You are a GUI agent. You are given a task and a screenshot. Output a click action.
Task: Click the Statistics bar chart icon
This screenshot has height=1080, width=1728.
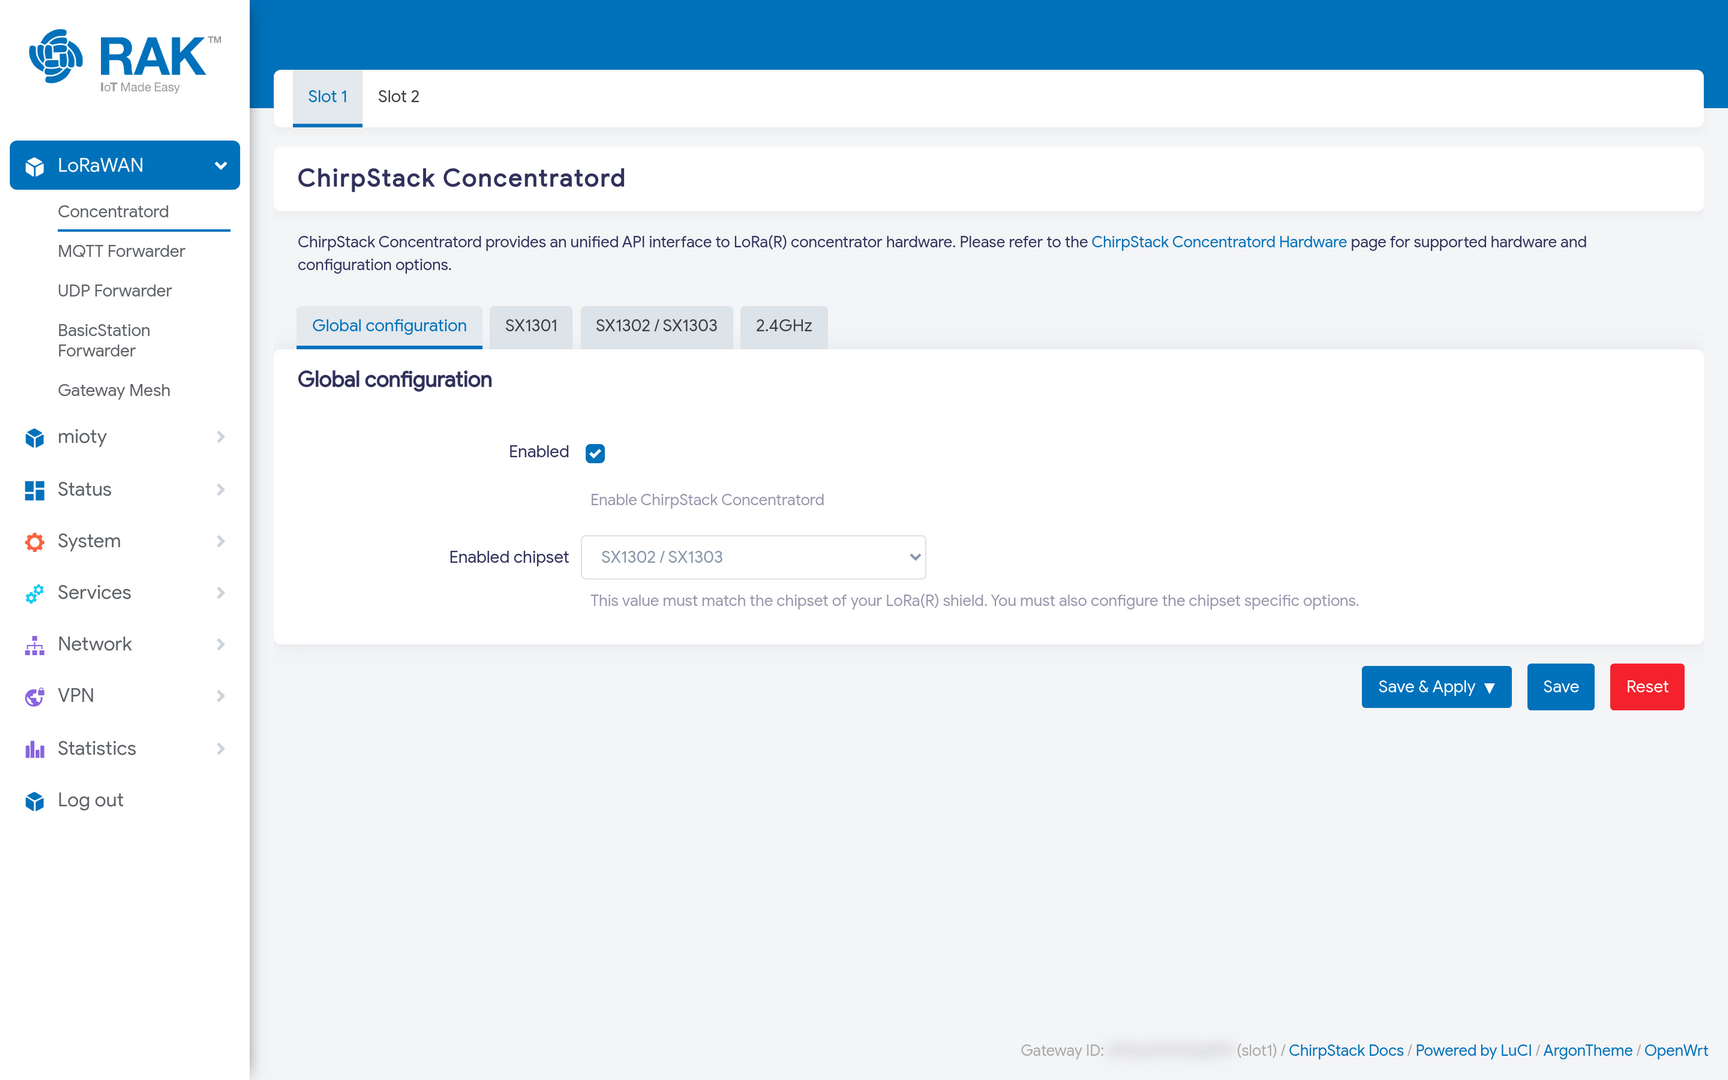pos(35,749)
